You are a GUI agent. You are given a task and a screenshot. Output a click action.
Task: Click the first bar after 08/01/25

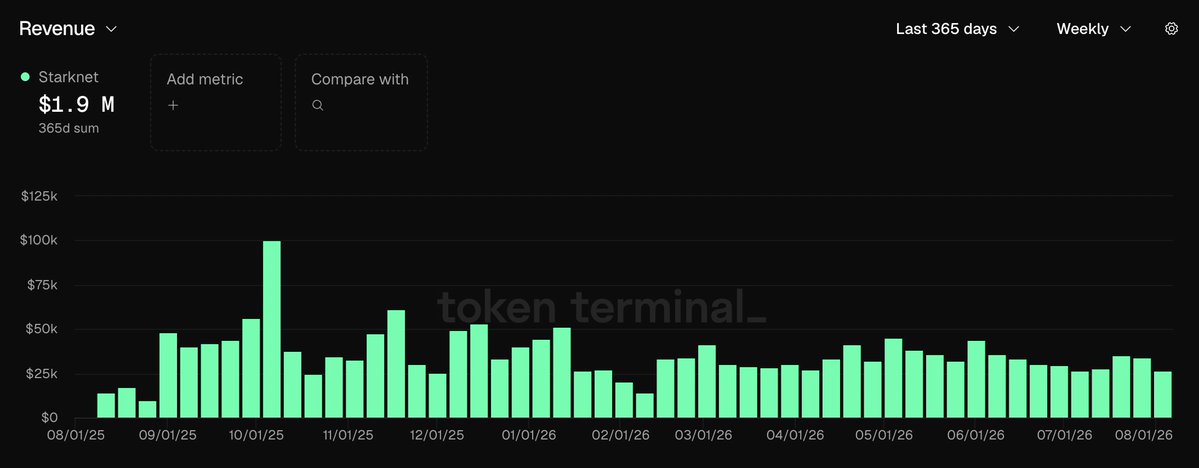[106, 406]
